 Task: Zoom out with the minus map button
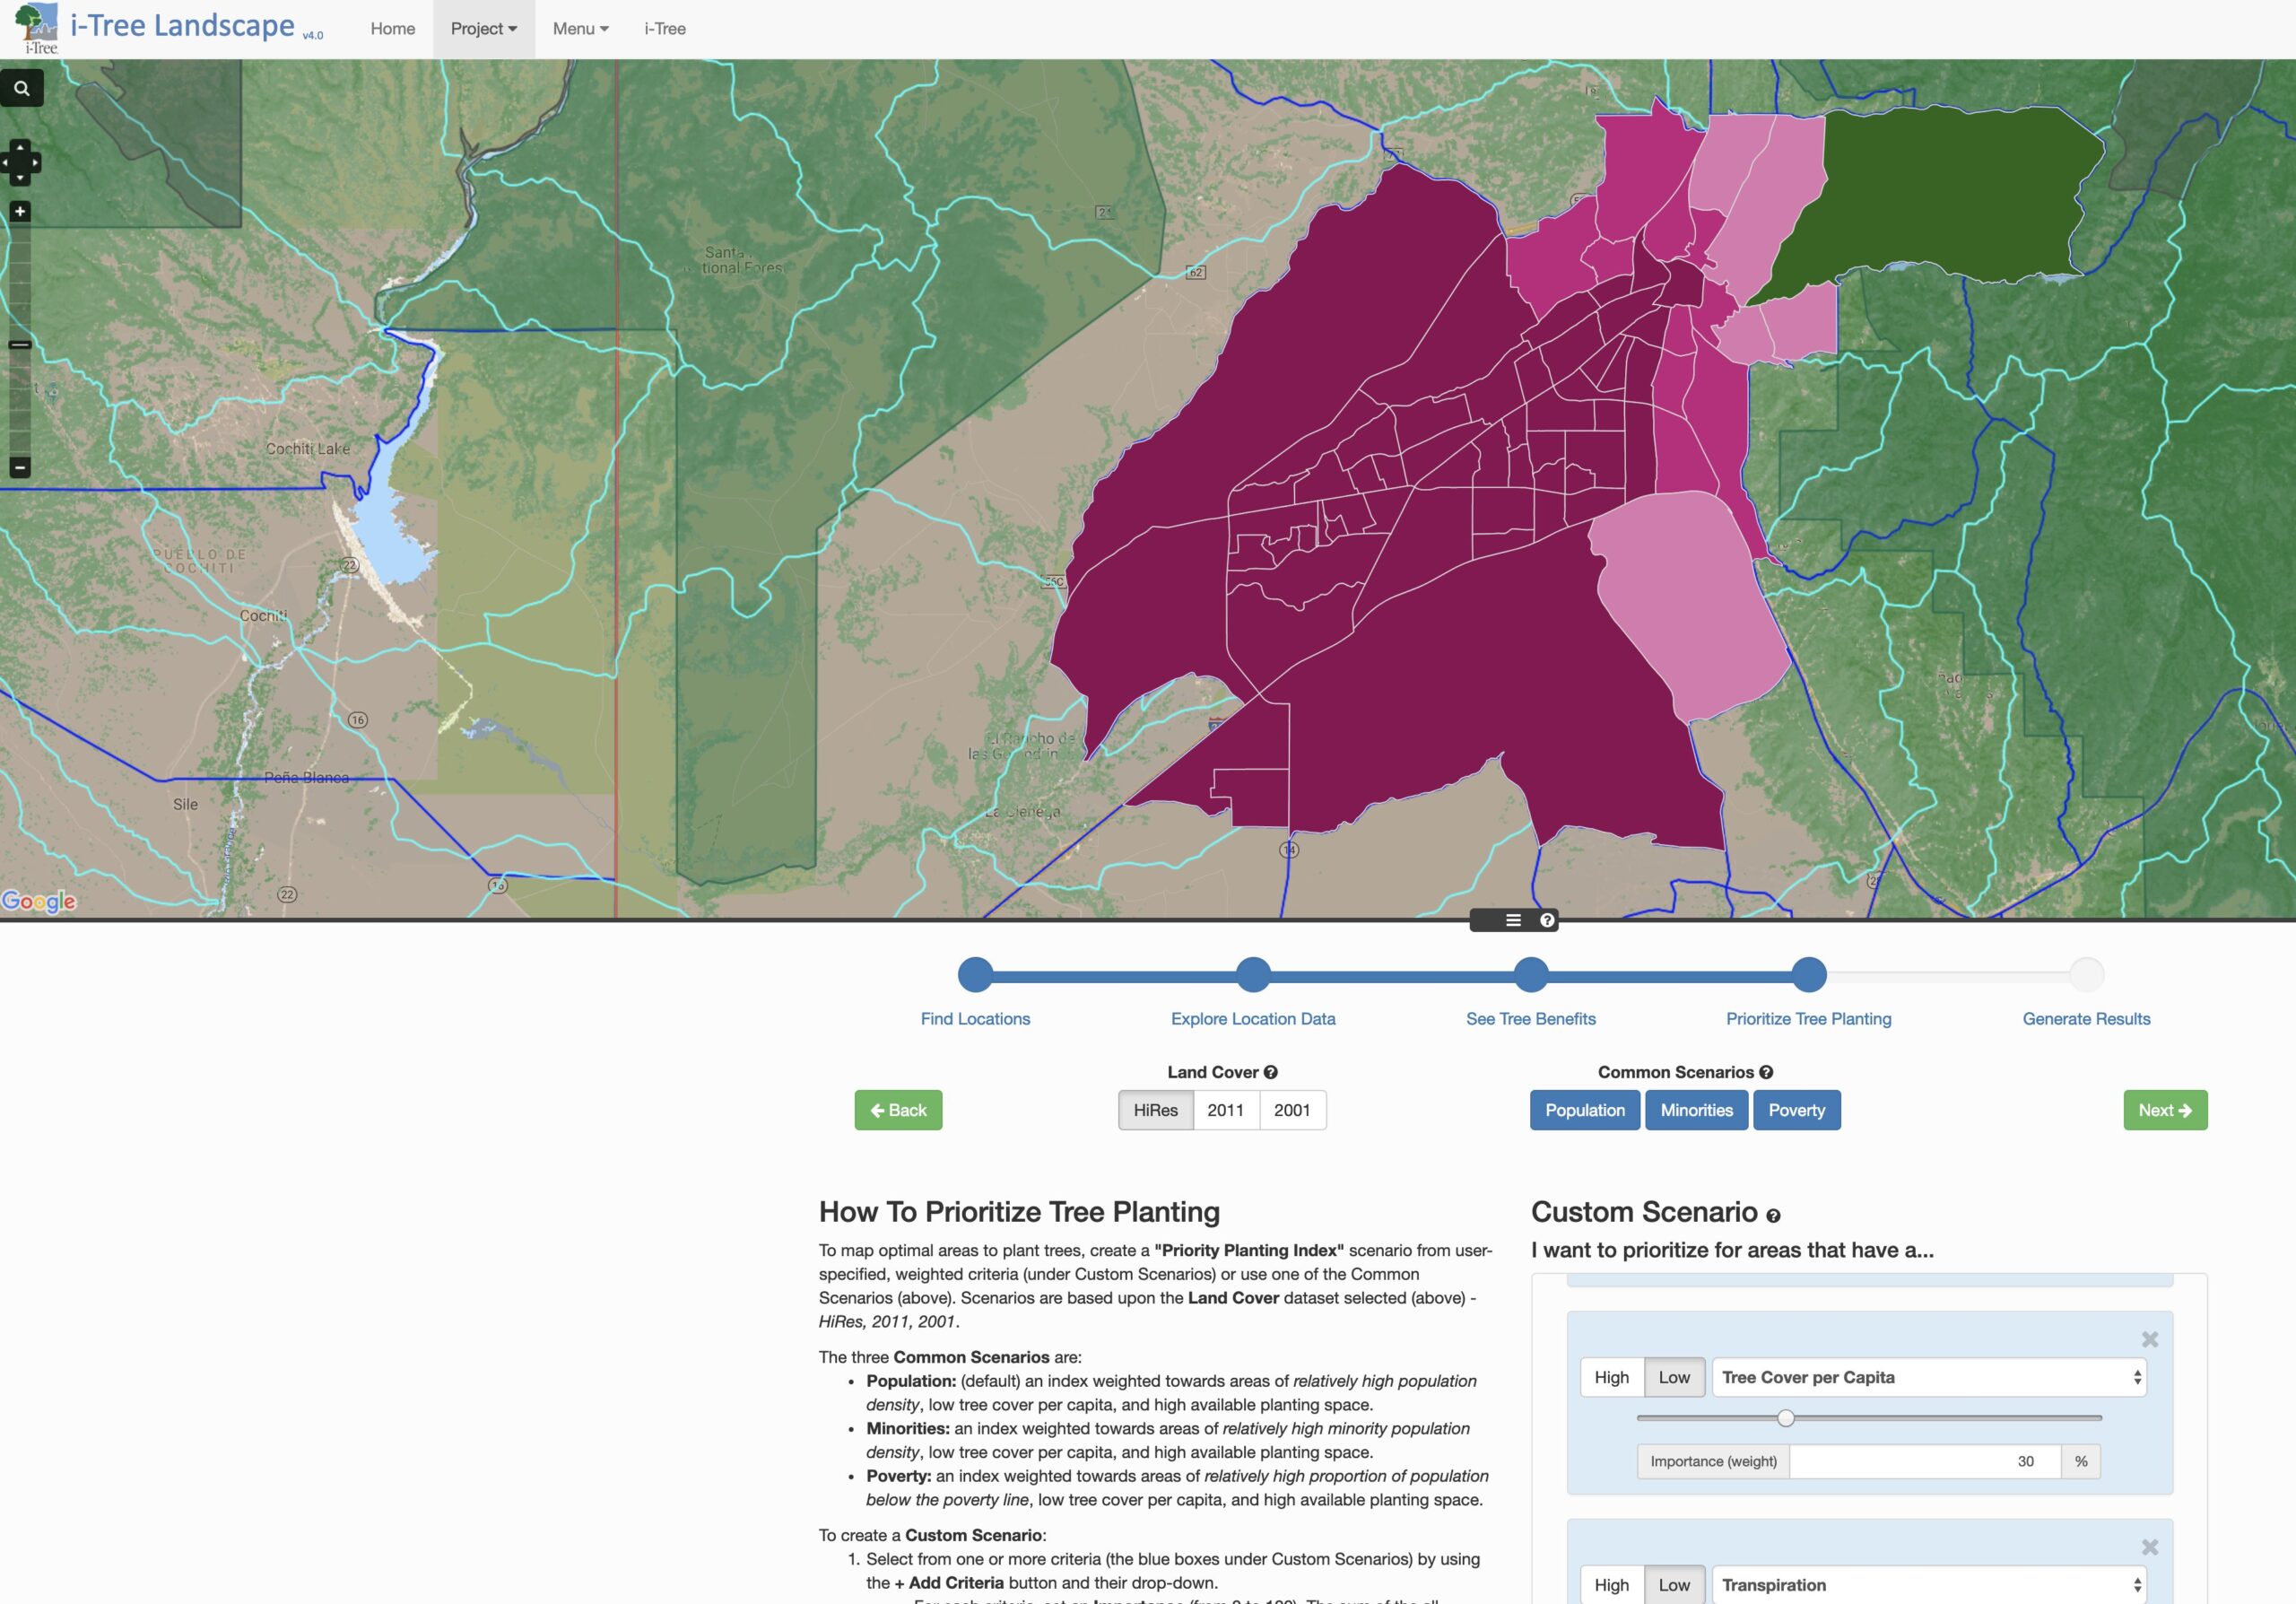(20, 467)
